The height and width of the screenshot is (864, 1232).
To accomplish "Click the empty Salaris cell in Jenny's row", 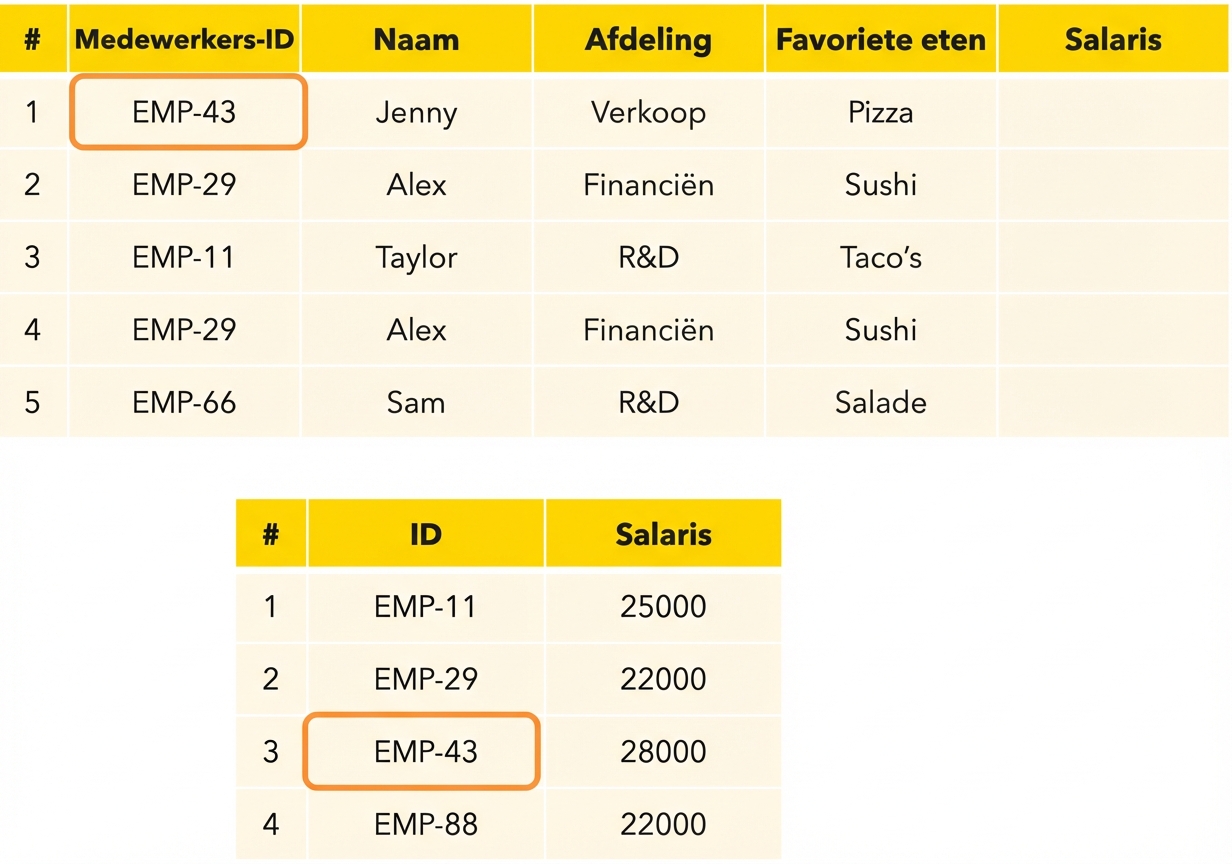I will 1113,113.
